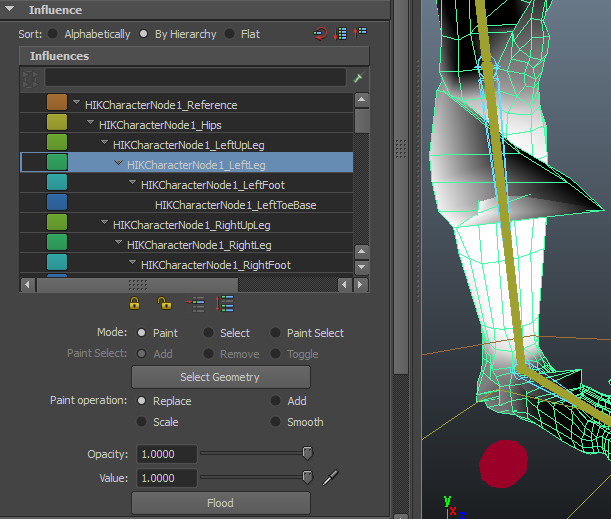Click the red circular arrow icon near Sort

point(320,34)
